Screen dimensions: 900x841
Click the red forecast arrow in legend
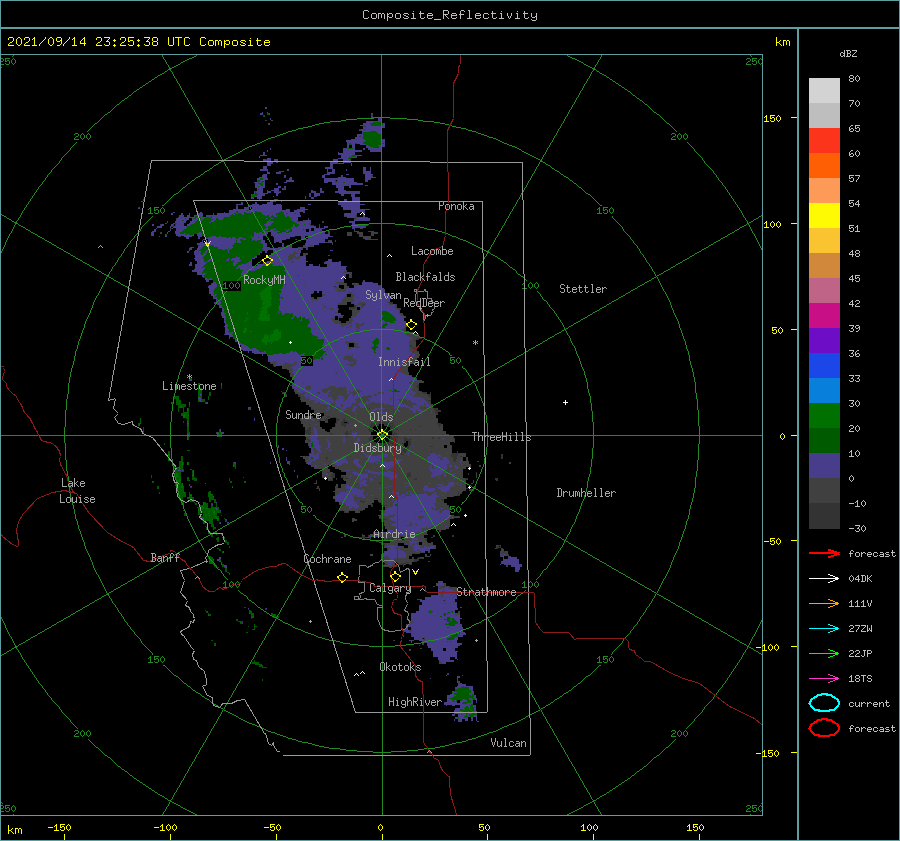click(824, 553)
